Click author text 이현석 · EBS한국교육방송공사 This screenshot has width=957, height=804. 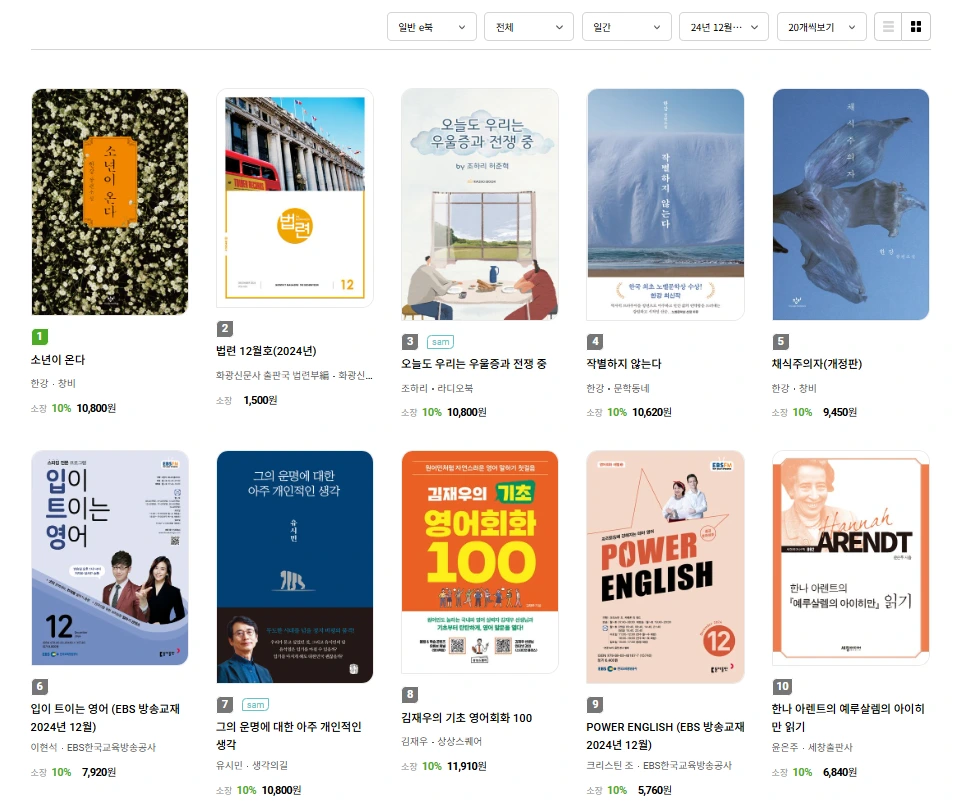[x=93, y=747]
